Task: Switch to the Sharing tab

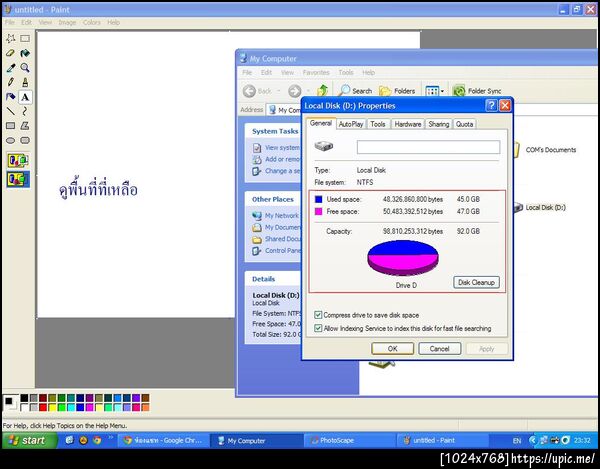Action: tap(439, 124)
